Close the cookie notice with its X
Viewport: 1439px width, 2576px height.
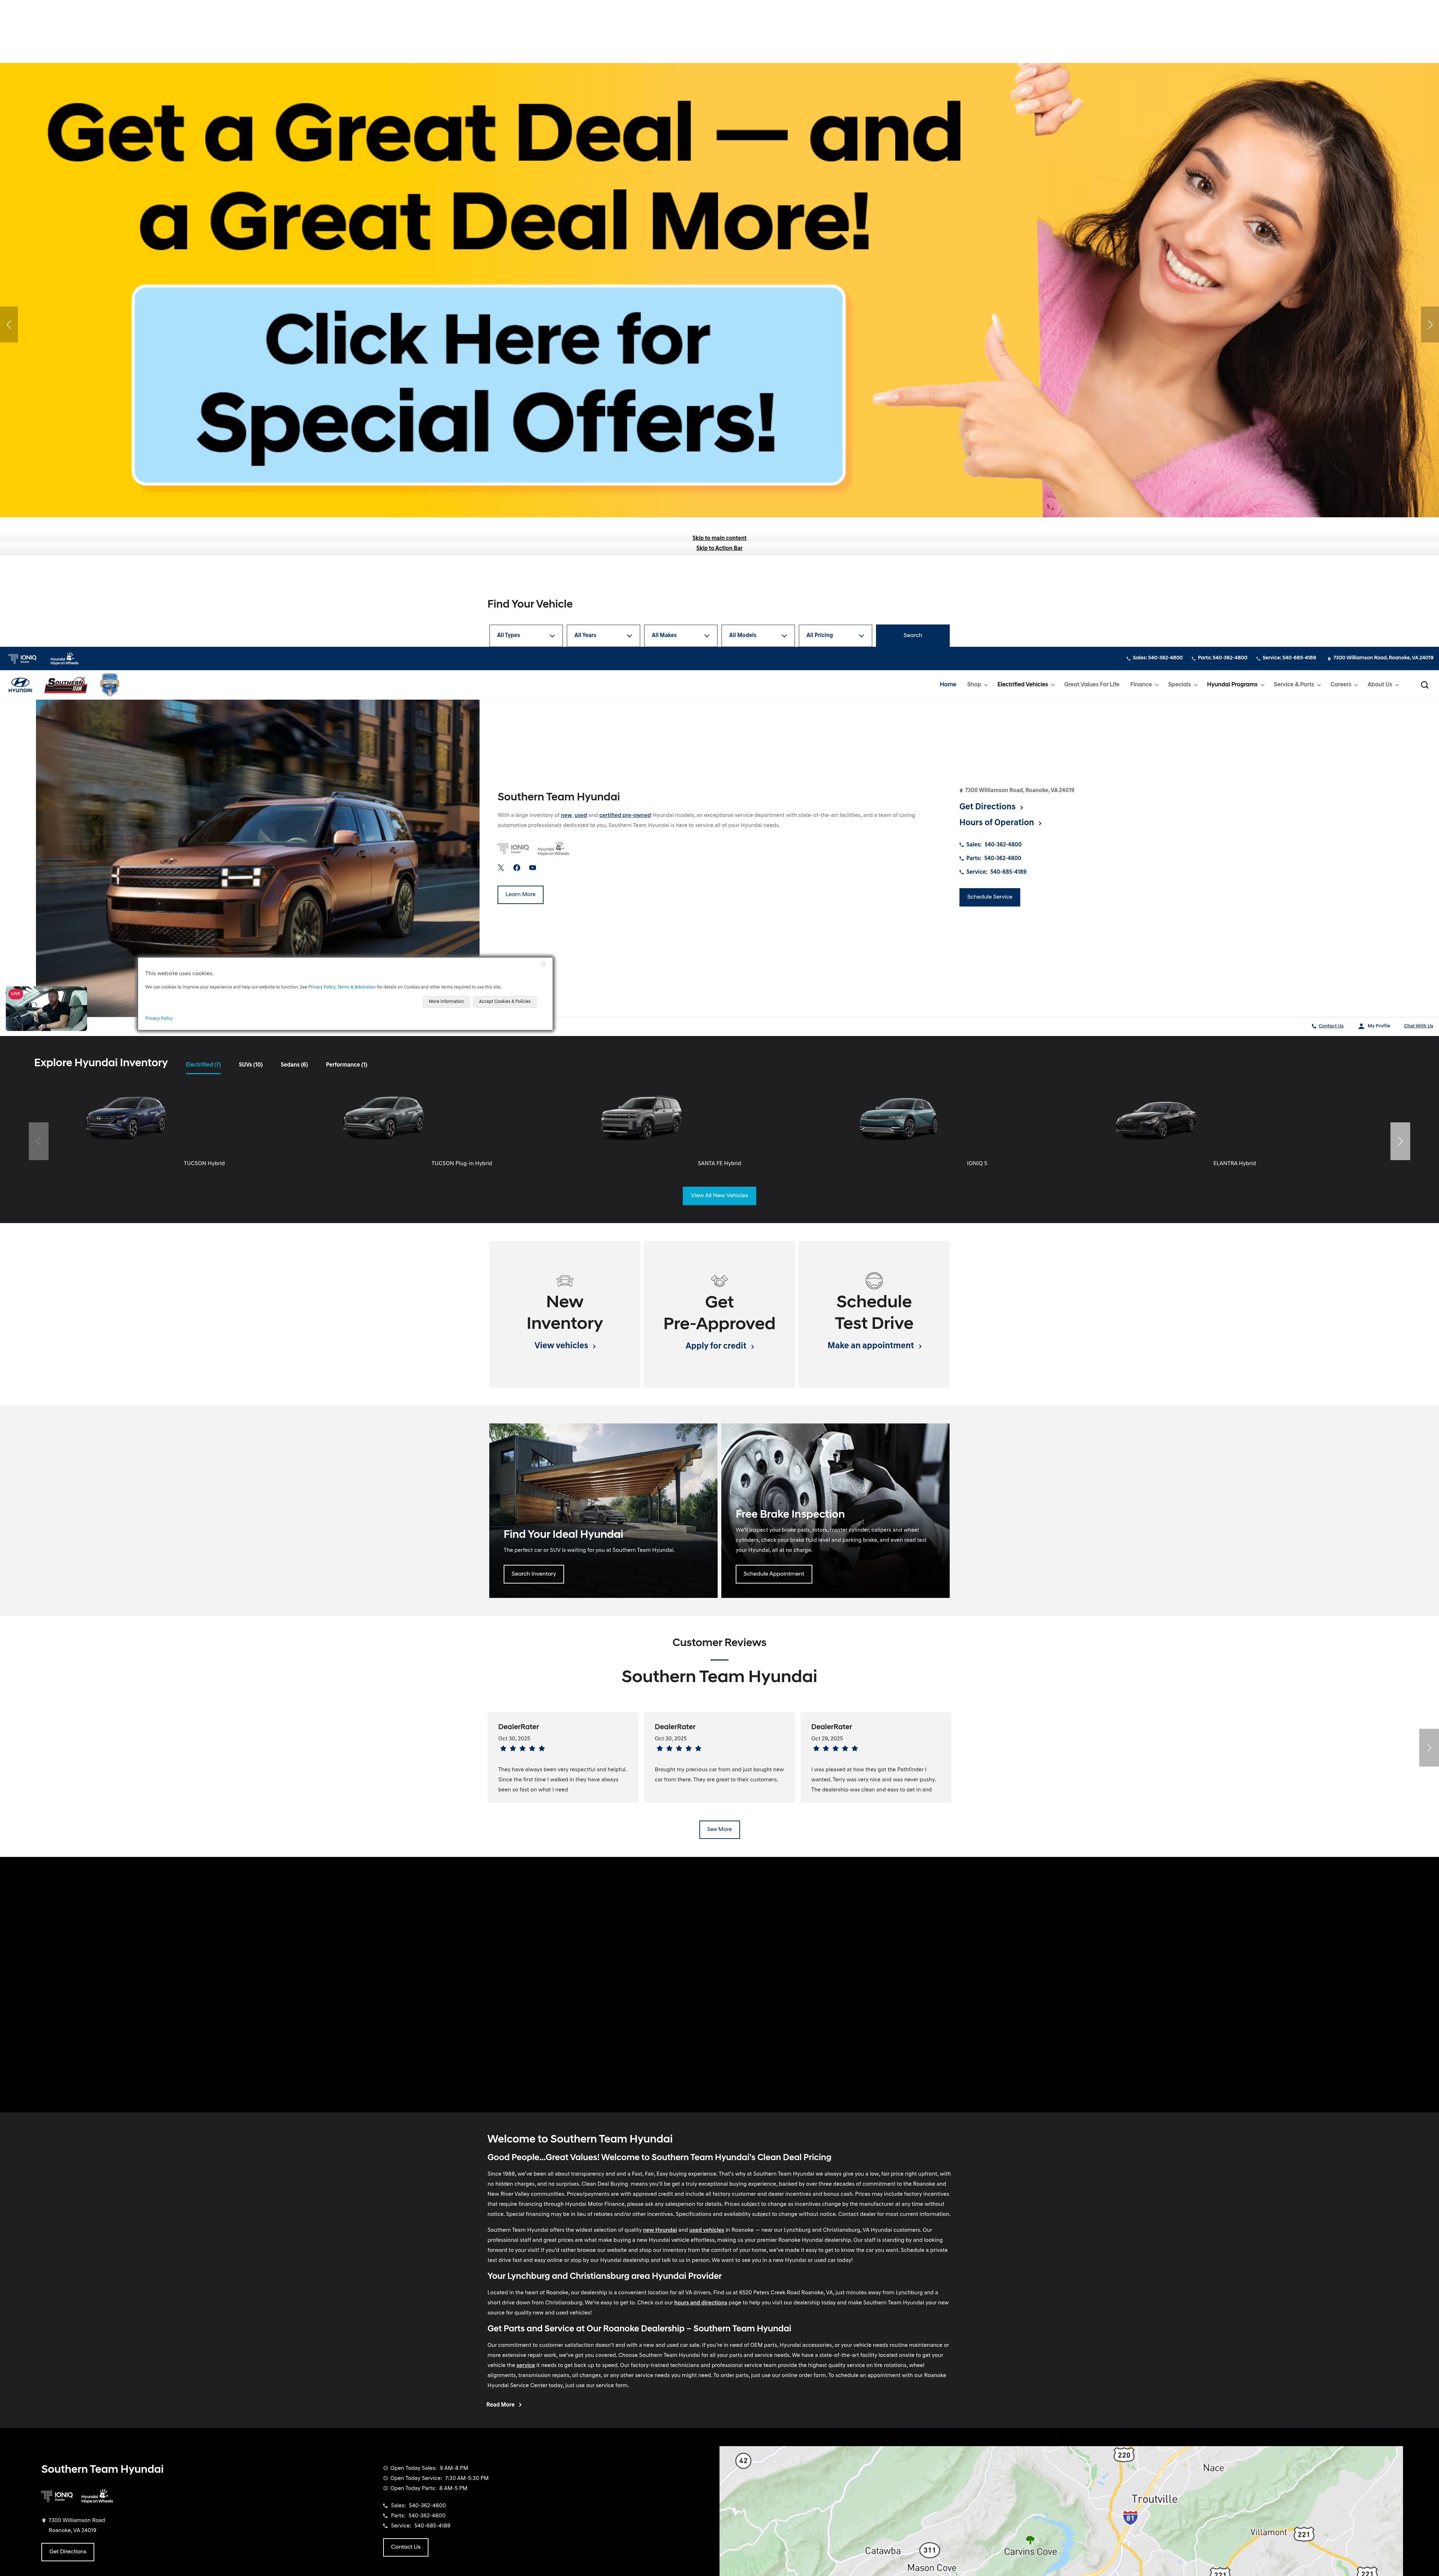(544, 964)
